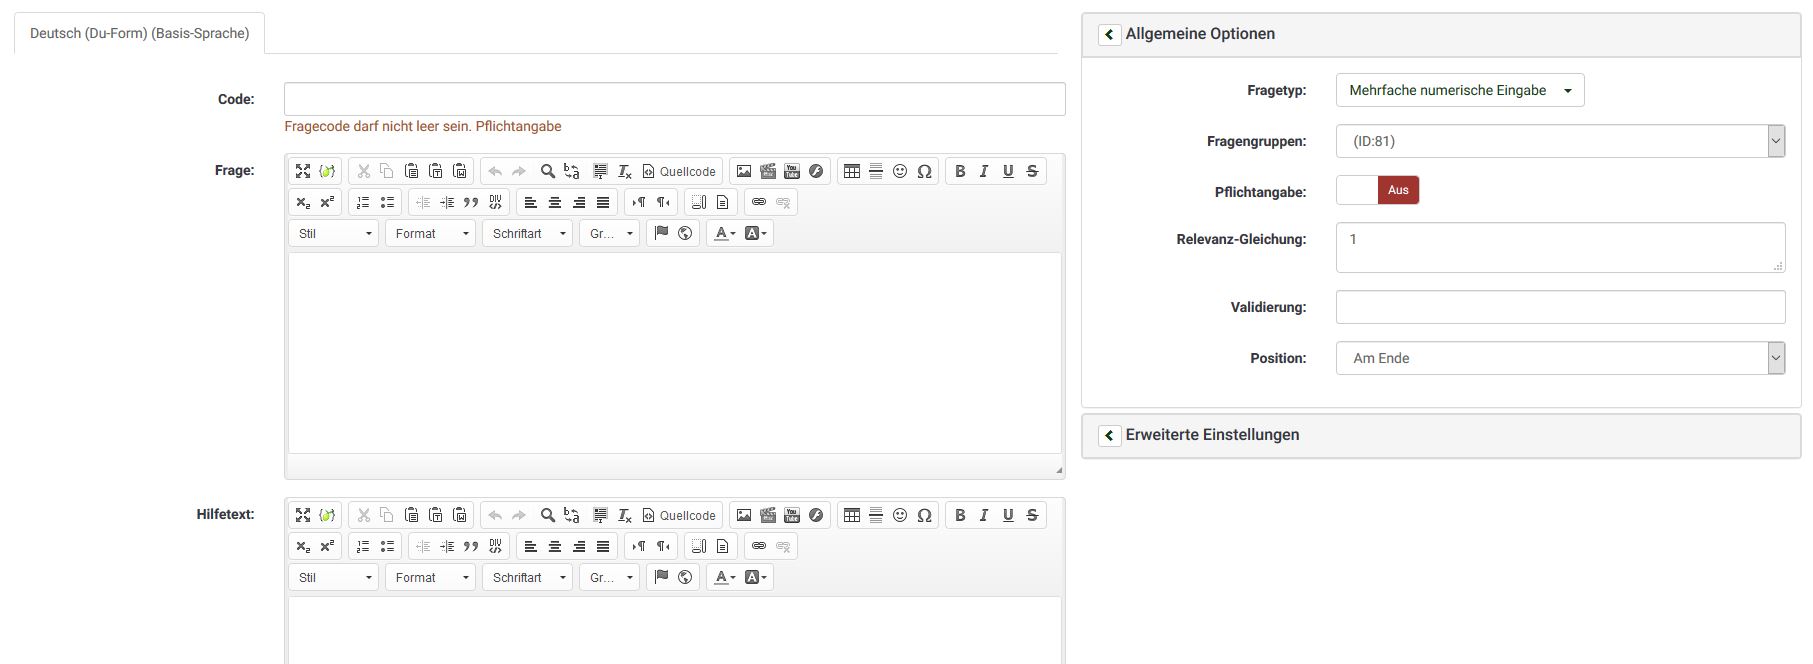Insert a table in the Frage editor
The height and width of the screenshot is (664, 1813).
coord(852,171)
